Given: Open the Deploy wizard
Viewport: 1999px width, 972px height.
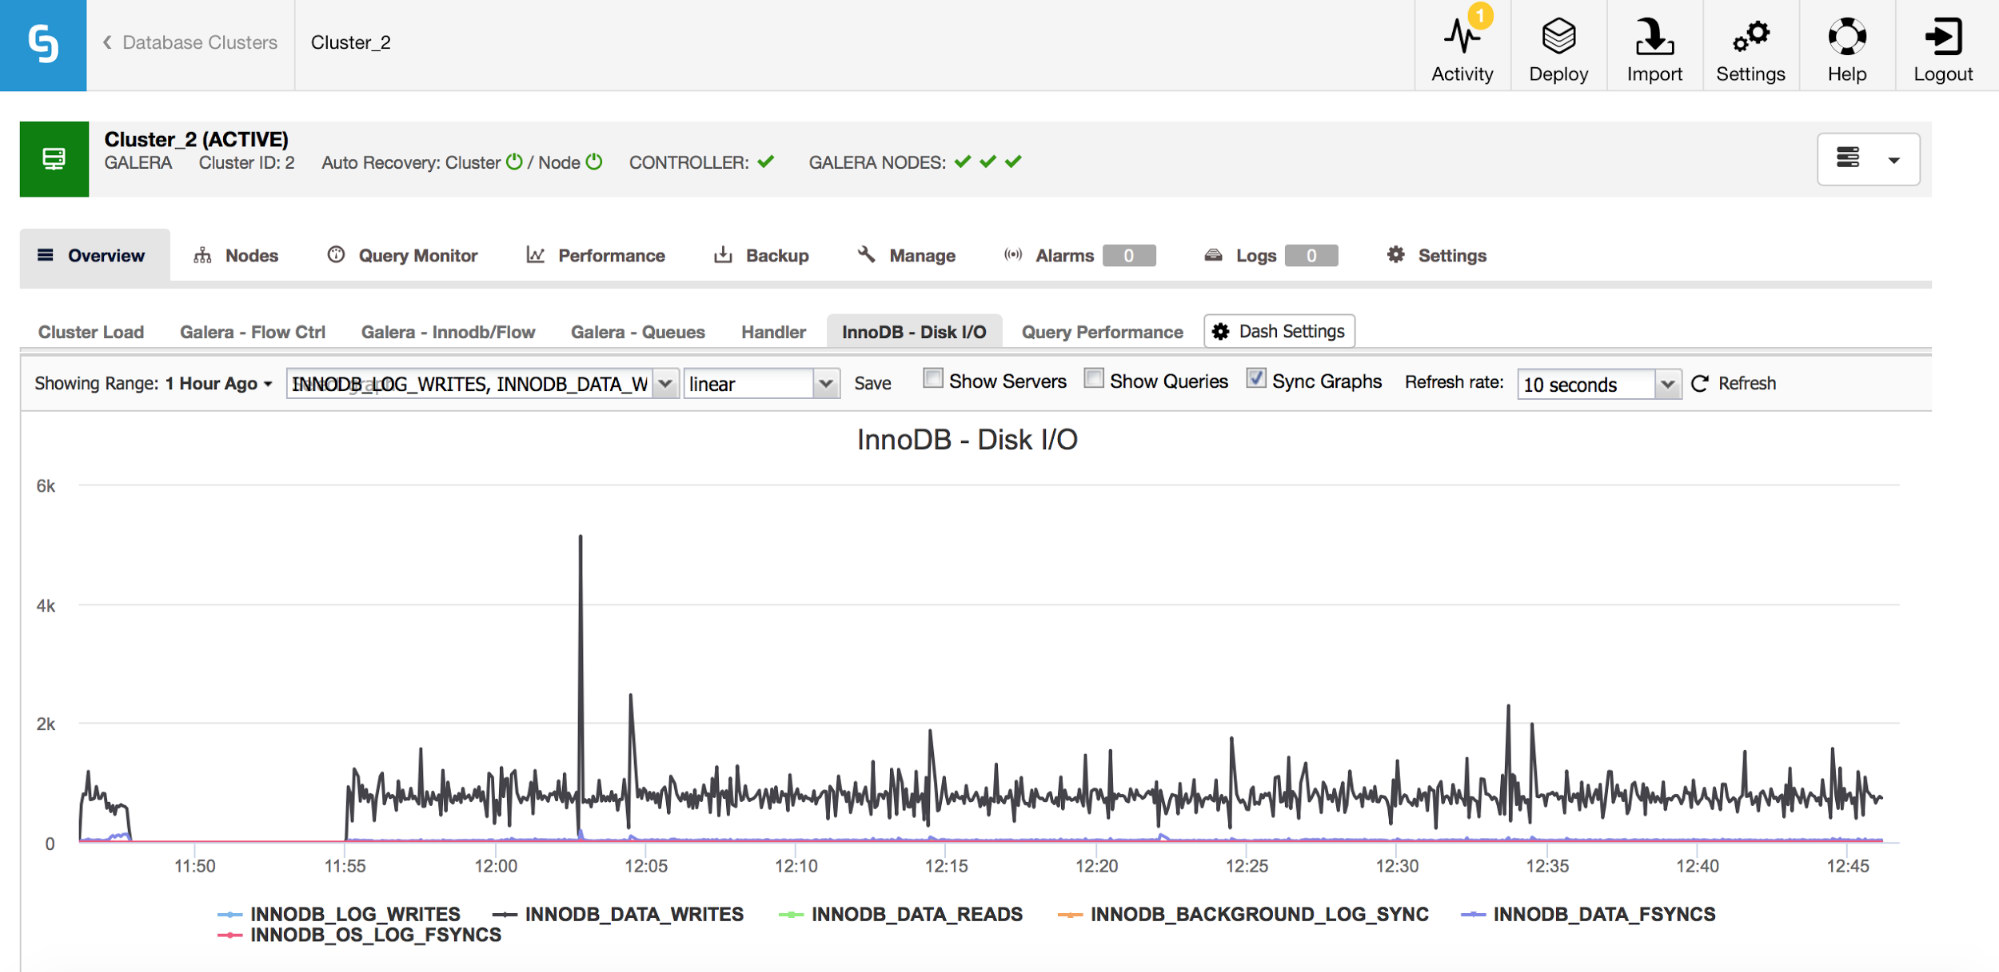Looking at the screenshot, I should pyautogui.click(x=1558, y=46).
